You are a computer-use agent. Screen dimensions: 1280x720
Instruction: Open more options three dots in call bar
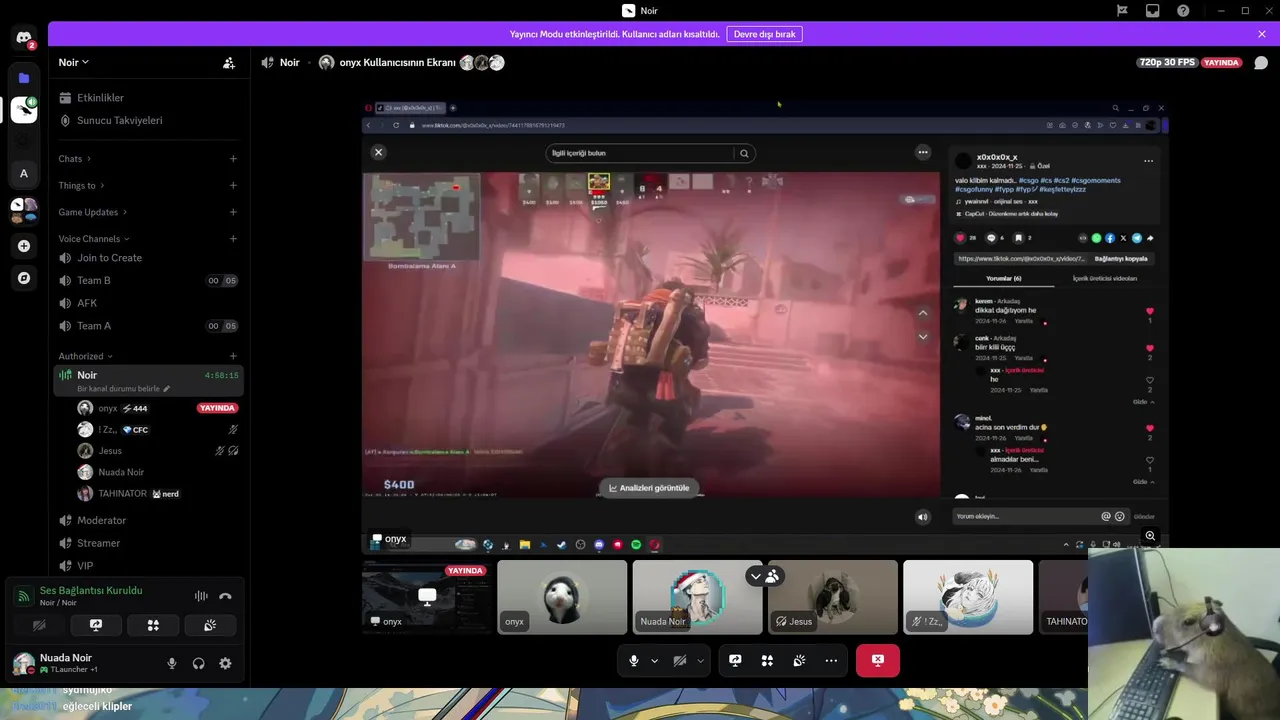(x=831, y=661)
